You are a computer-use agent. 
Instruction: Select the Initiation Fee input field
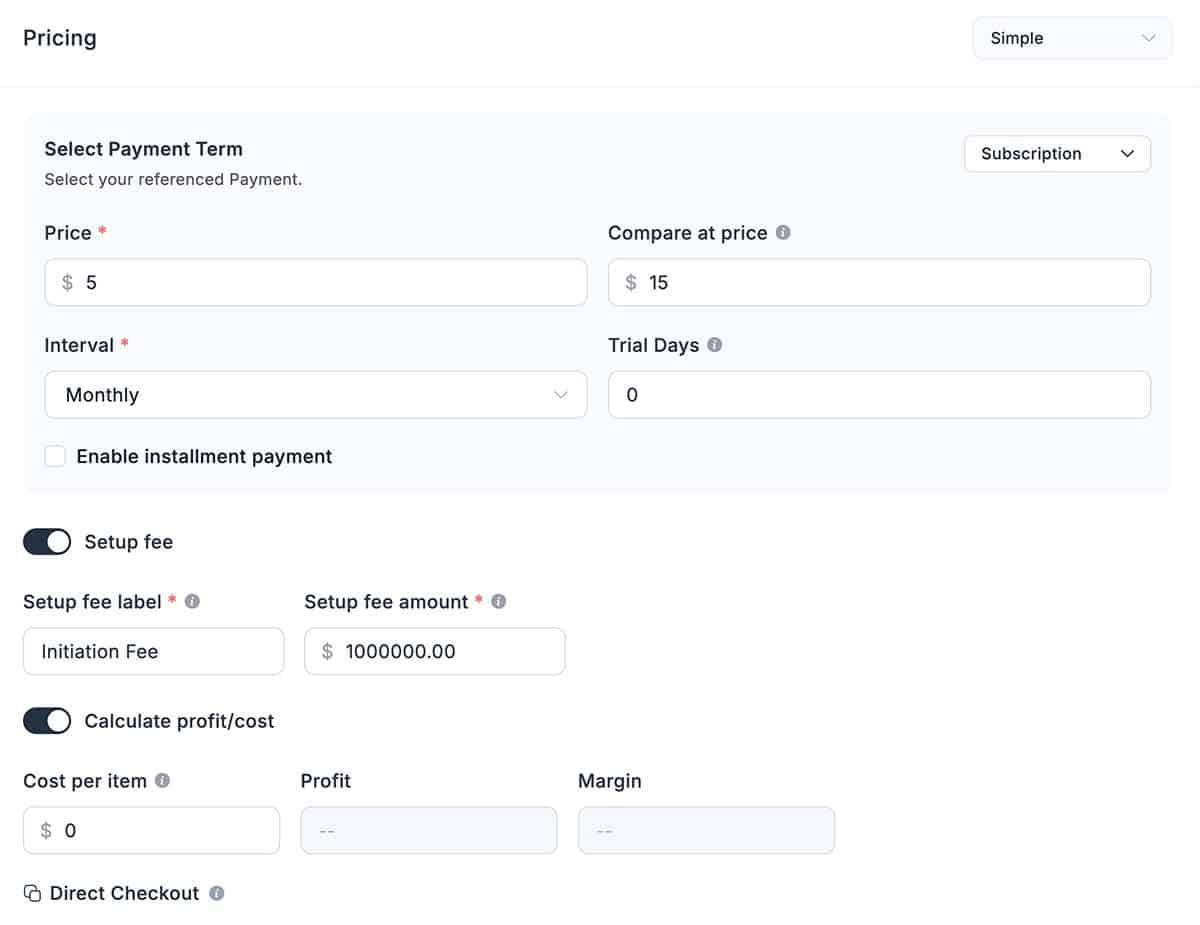153,651
